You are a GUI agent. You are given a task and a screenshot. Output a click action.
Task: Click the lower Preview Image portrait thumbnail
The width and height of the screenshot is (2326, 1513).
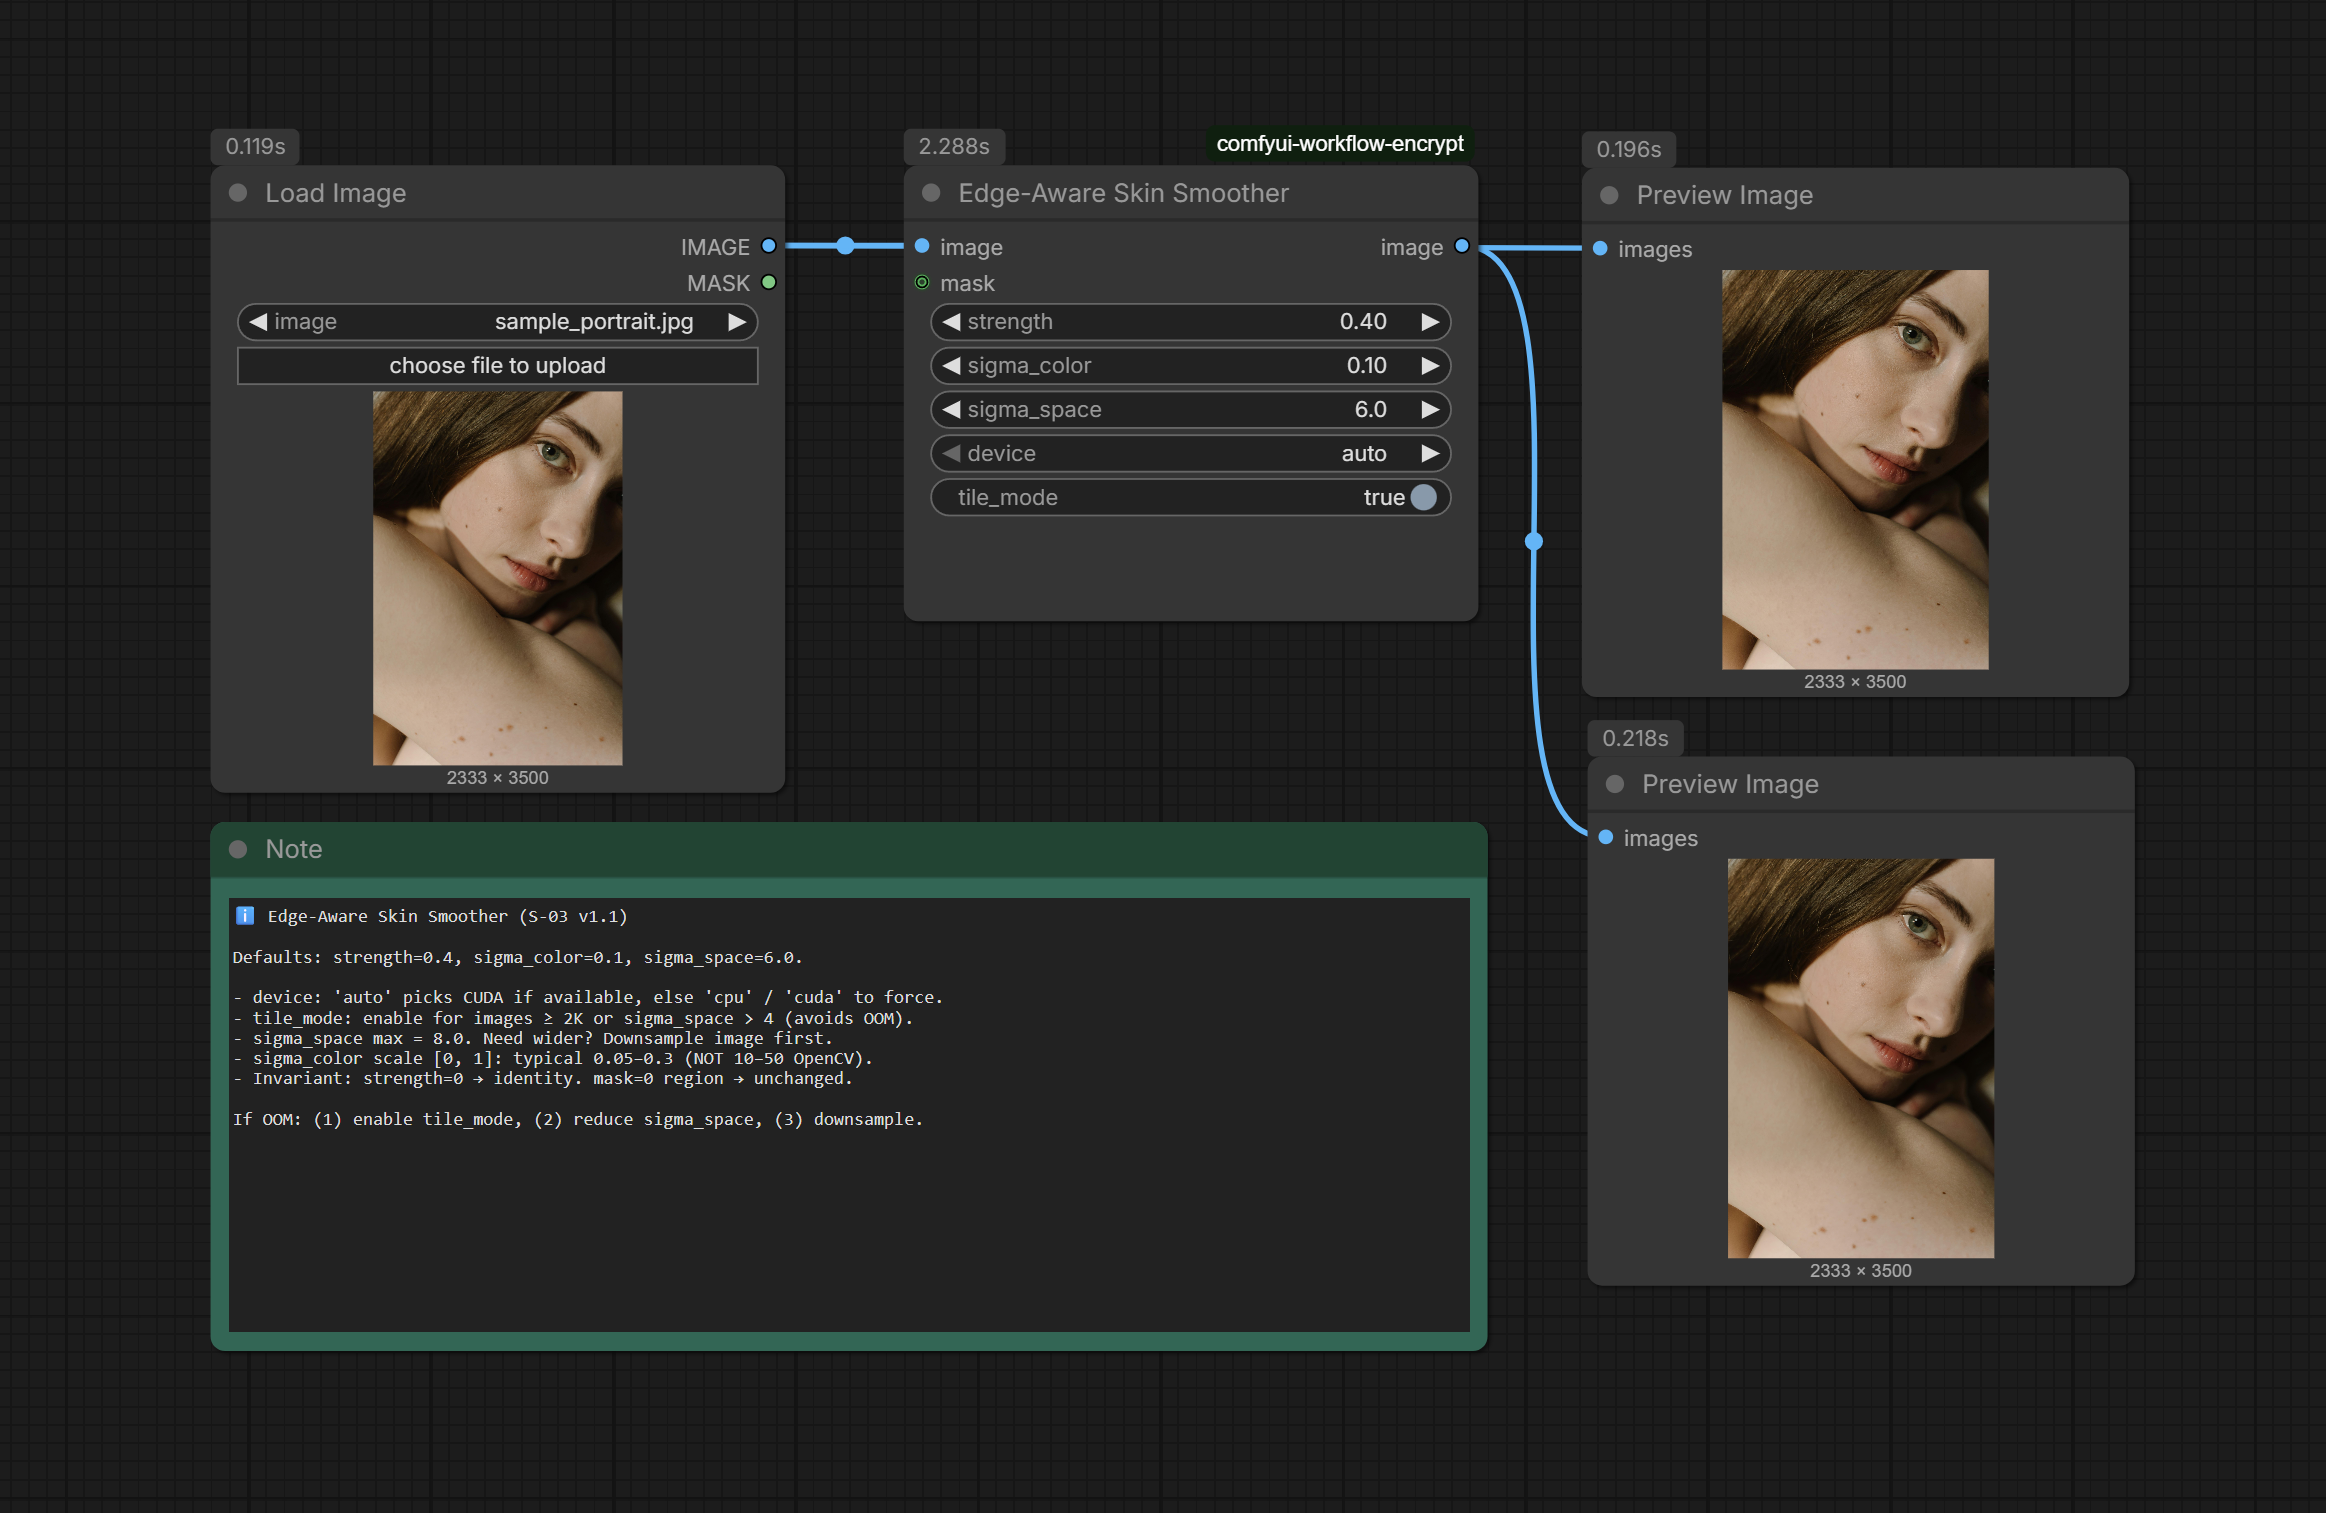point(1860,1058)
